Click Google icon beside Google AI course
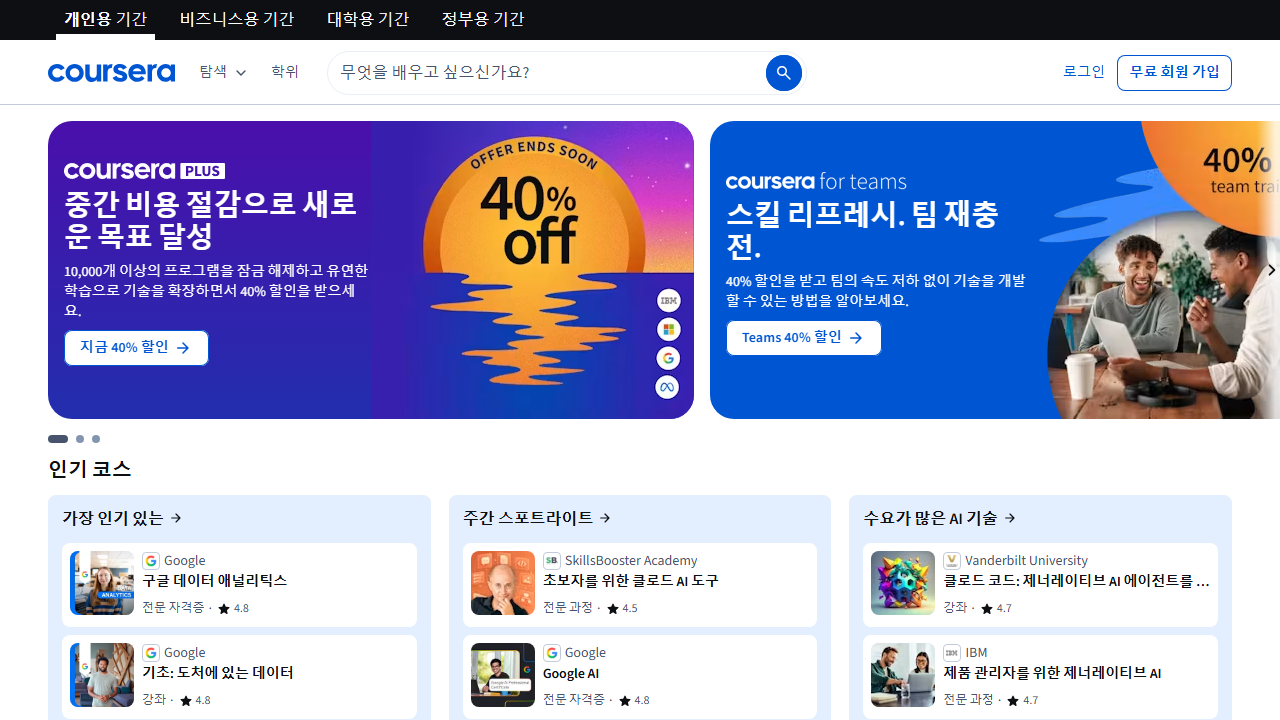1280x720 pixels. coord(552,653)
